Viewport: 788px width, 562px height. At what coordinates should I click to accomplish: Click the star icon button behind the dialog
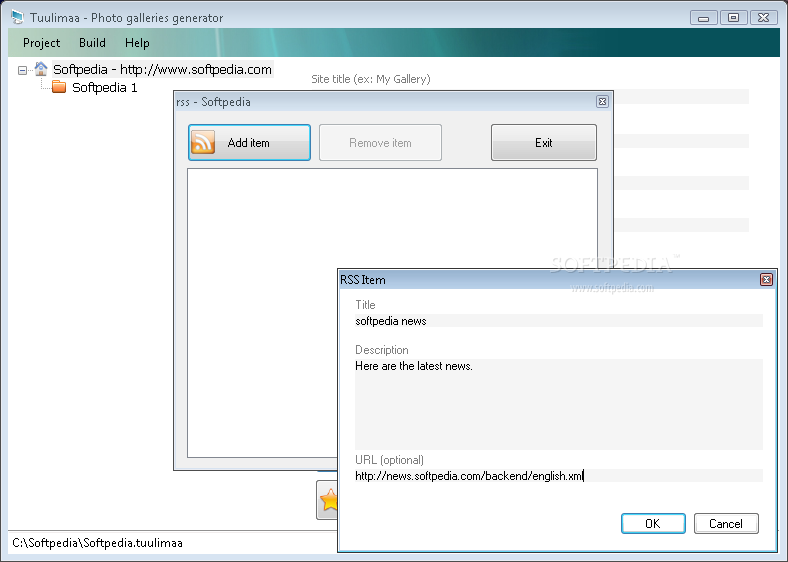point(328,500)
